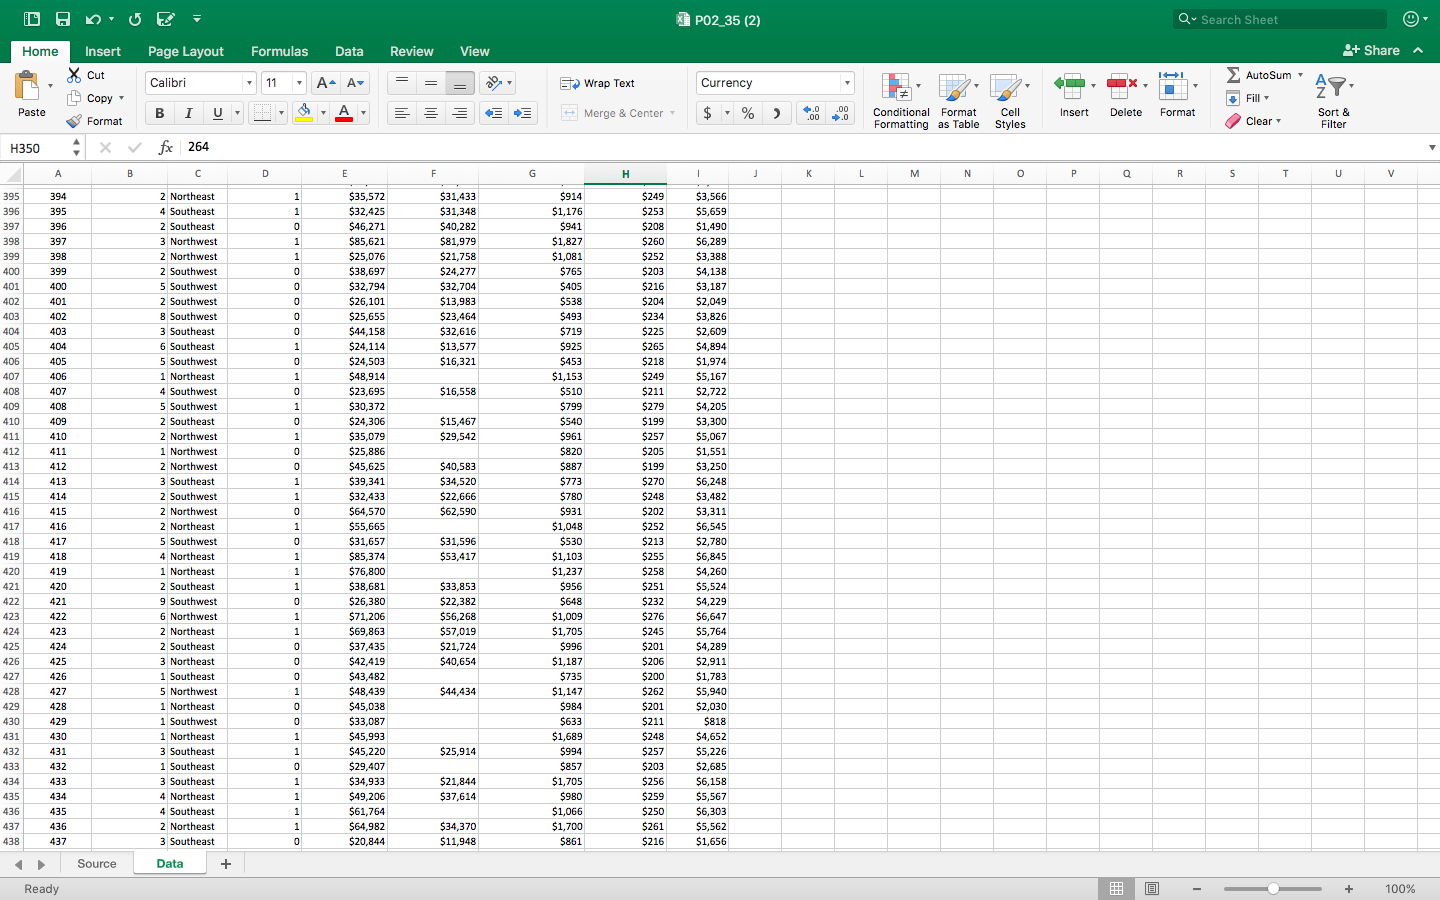Expand the AutoSum dropdown arrow

coord(1300,75)
